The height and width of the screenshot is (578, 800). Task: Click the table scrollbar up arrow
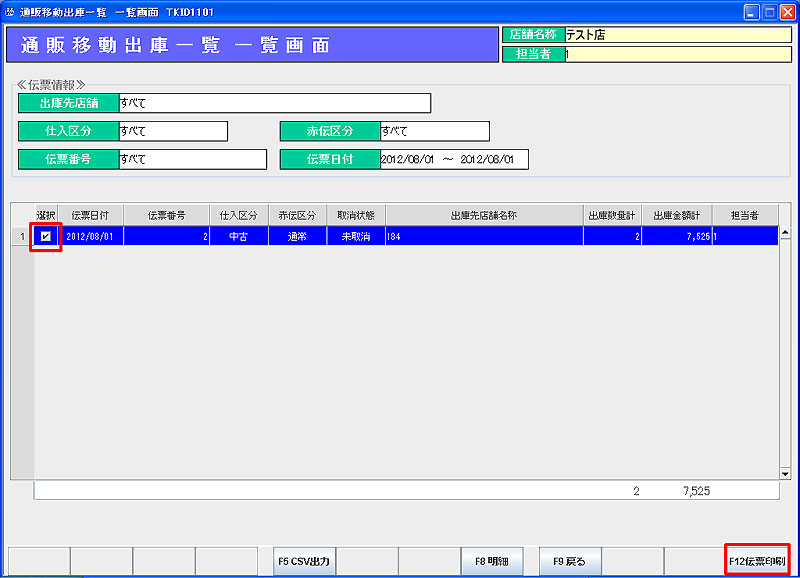(785, 233)
